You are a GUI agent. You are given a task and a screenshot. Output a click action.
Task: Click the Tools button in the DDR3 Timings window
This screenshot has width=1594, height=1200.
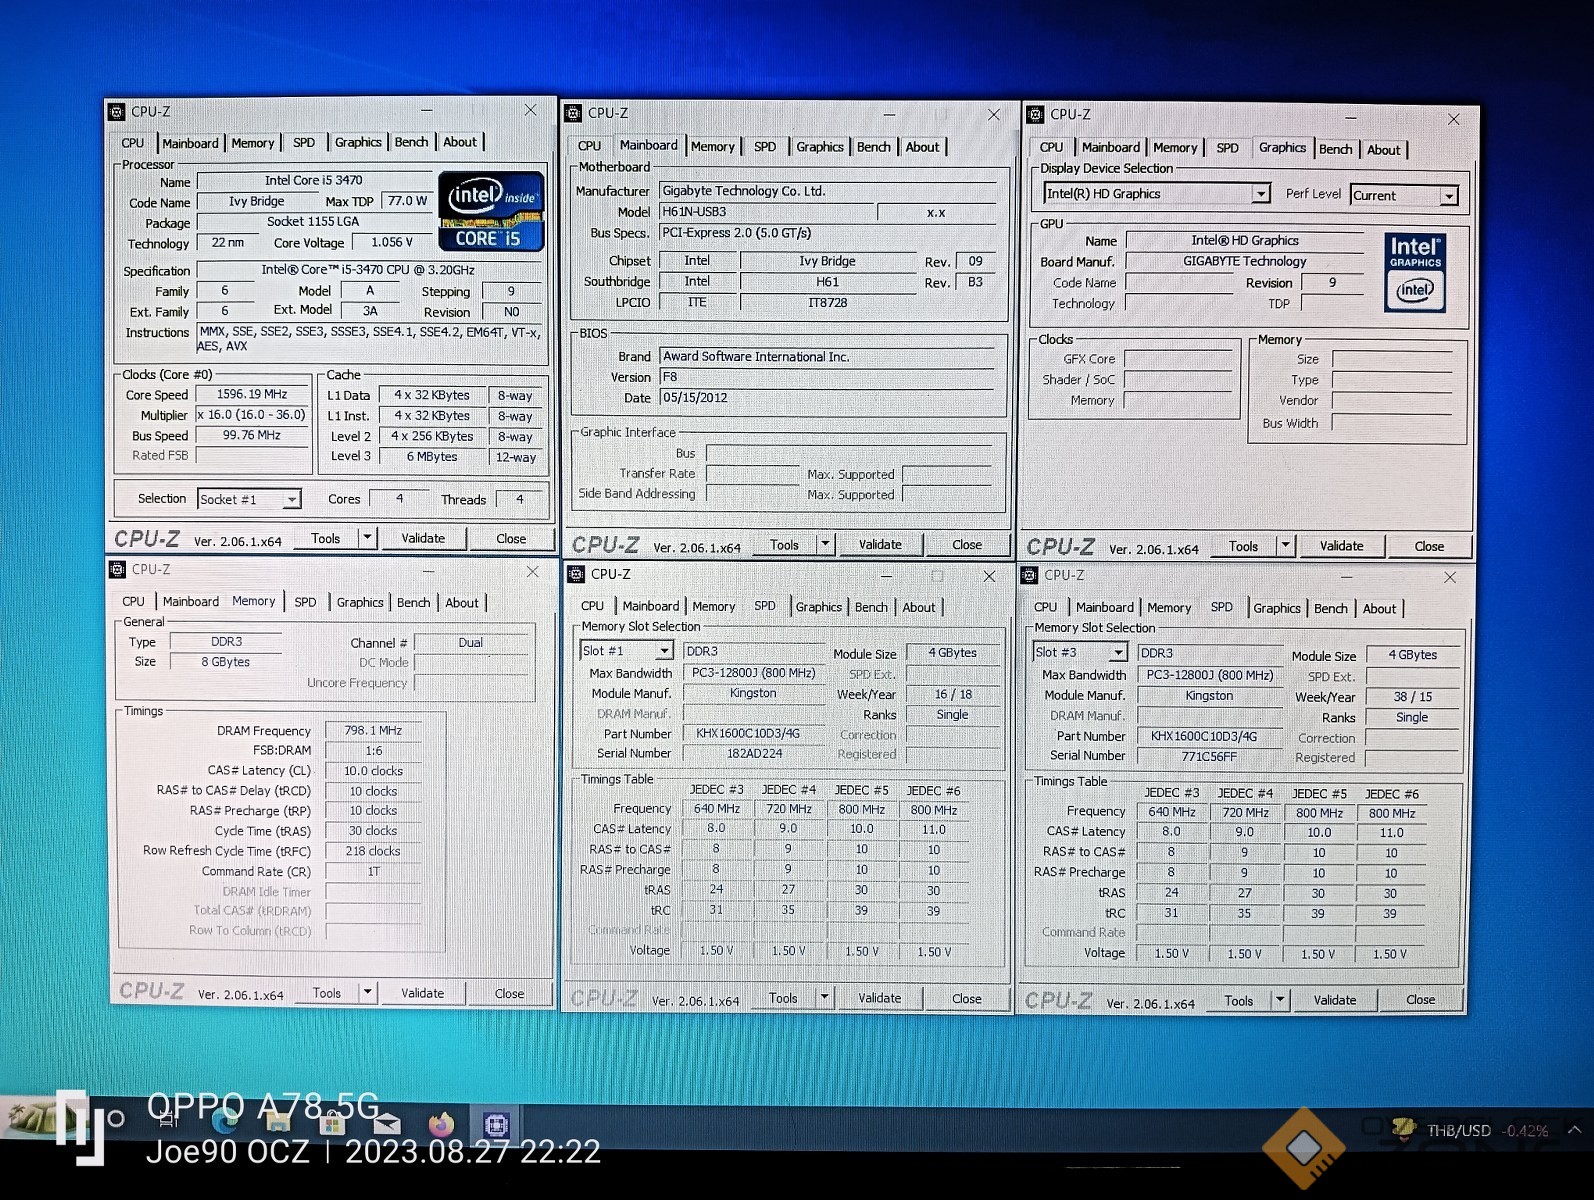[327, 993]
